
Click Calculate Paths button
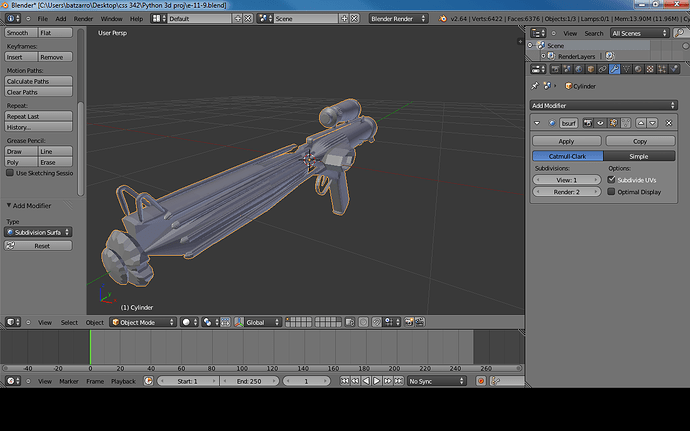[38, 81]
